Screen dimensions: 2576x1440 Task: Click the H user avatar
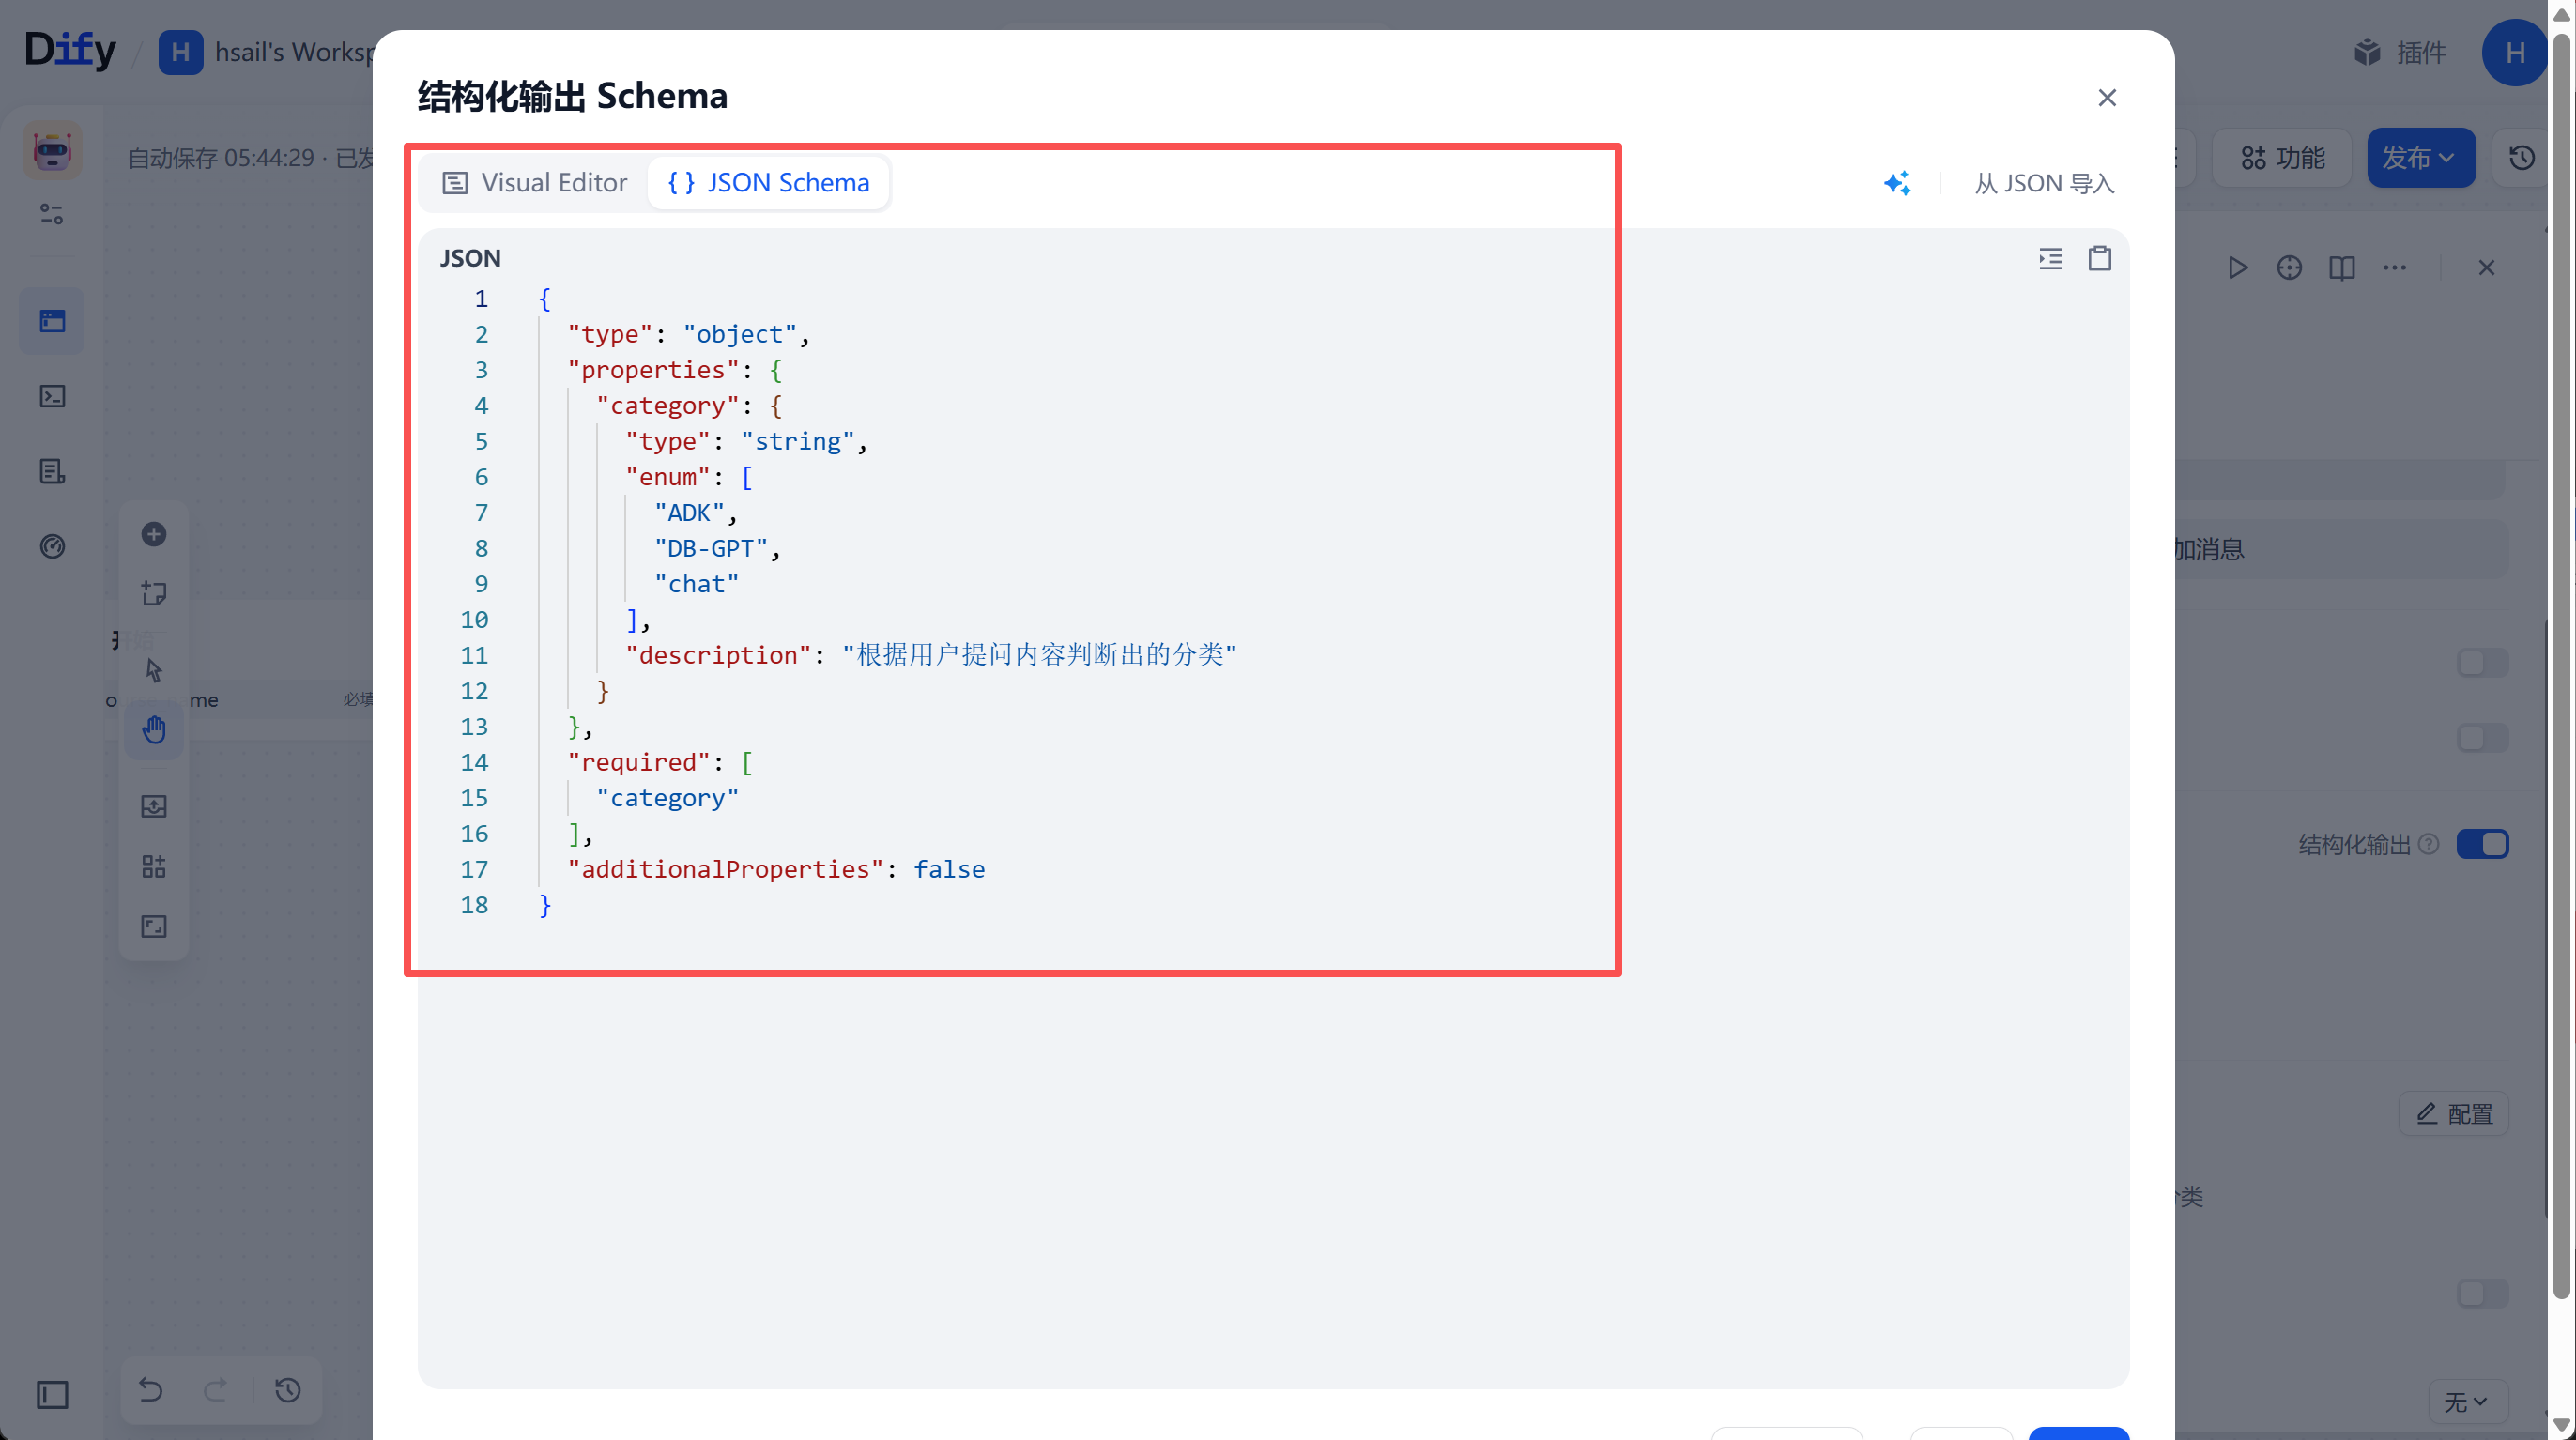[2514, 52]
